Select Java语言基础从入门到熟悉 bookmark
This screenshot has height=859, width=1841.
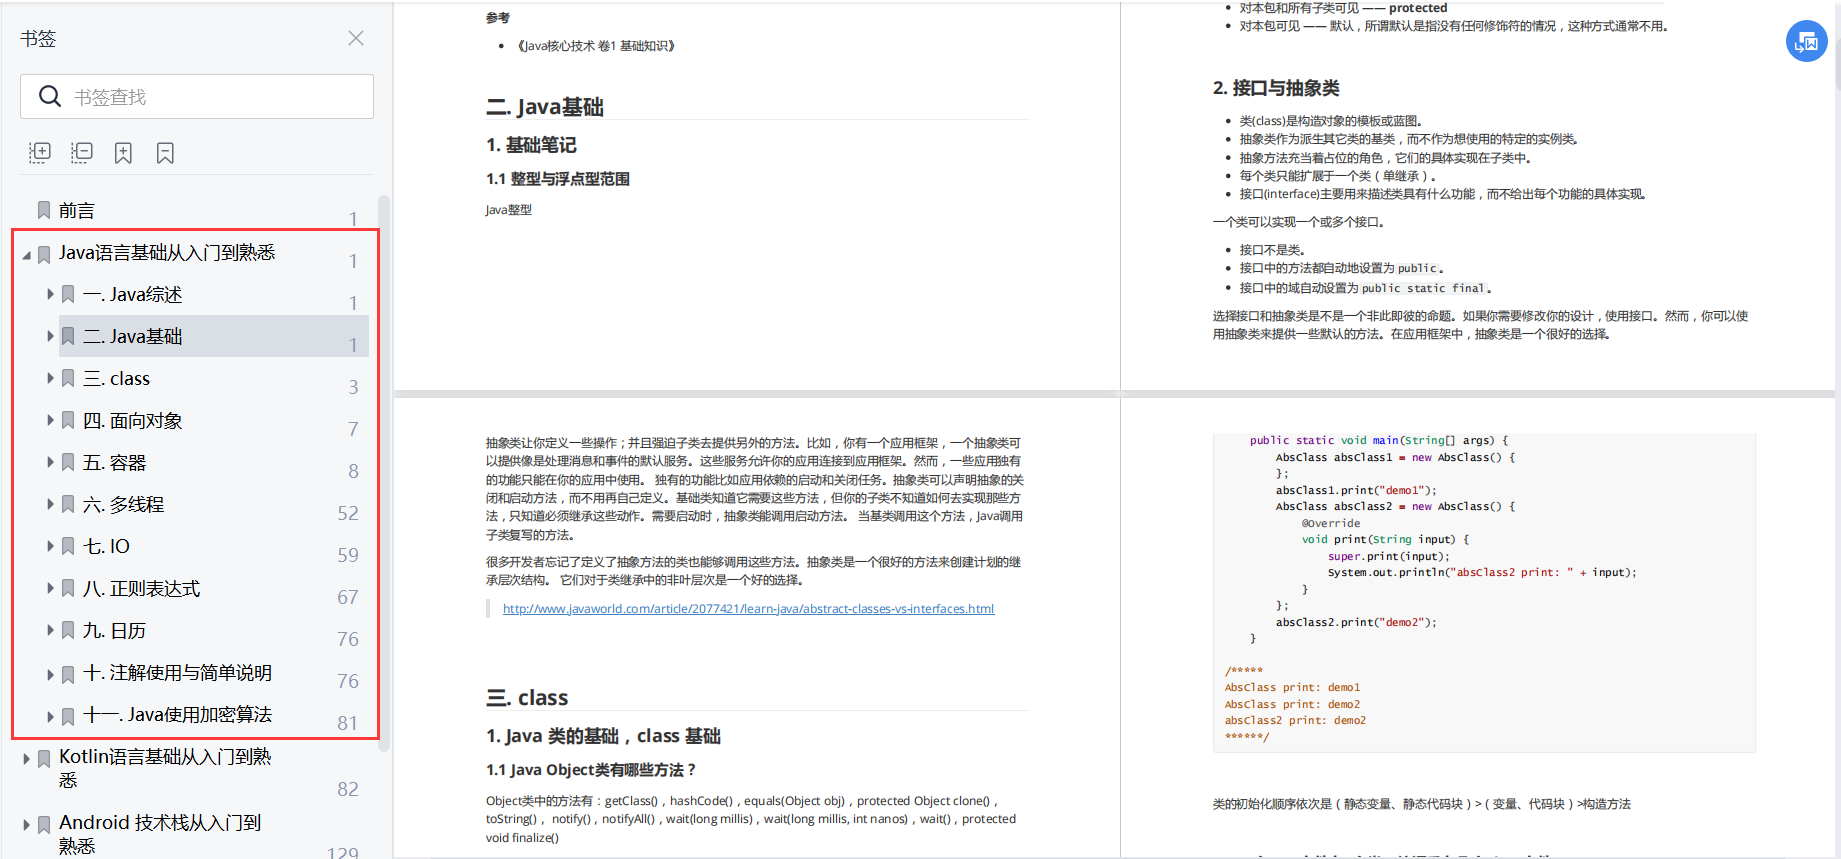167,253
